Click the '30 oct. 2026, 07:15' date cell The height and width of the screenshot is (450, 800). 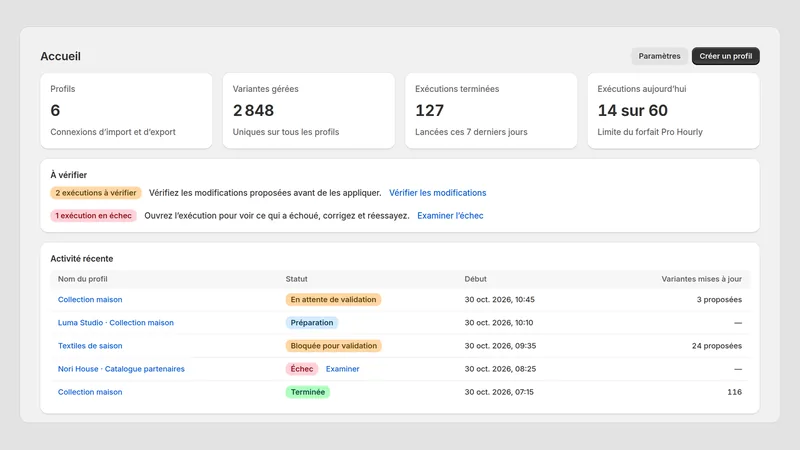tap(499, 392)
